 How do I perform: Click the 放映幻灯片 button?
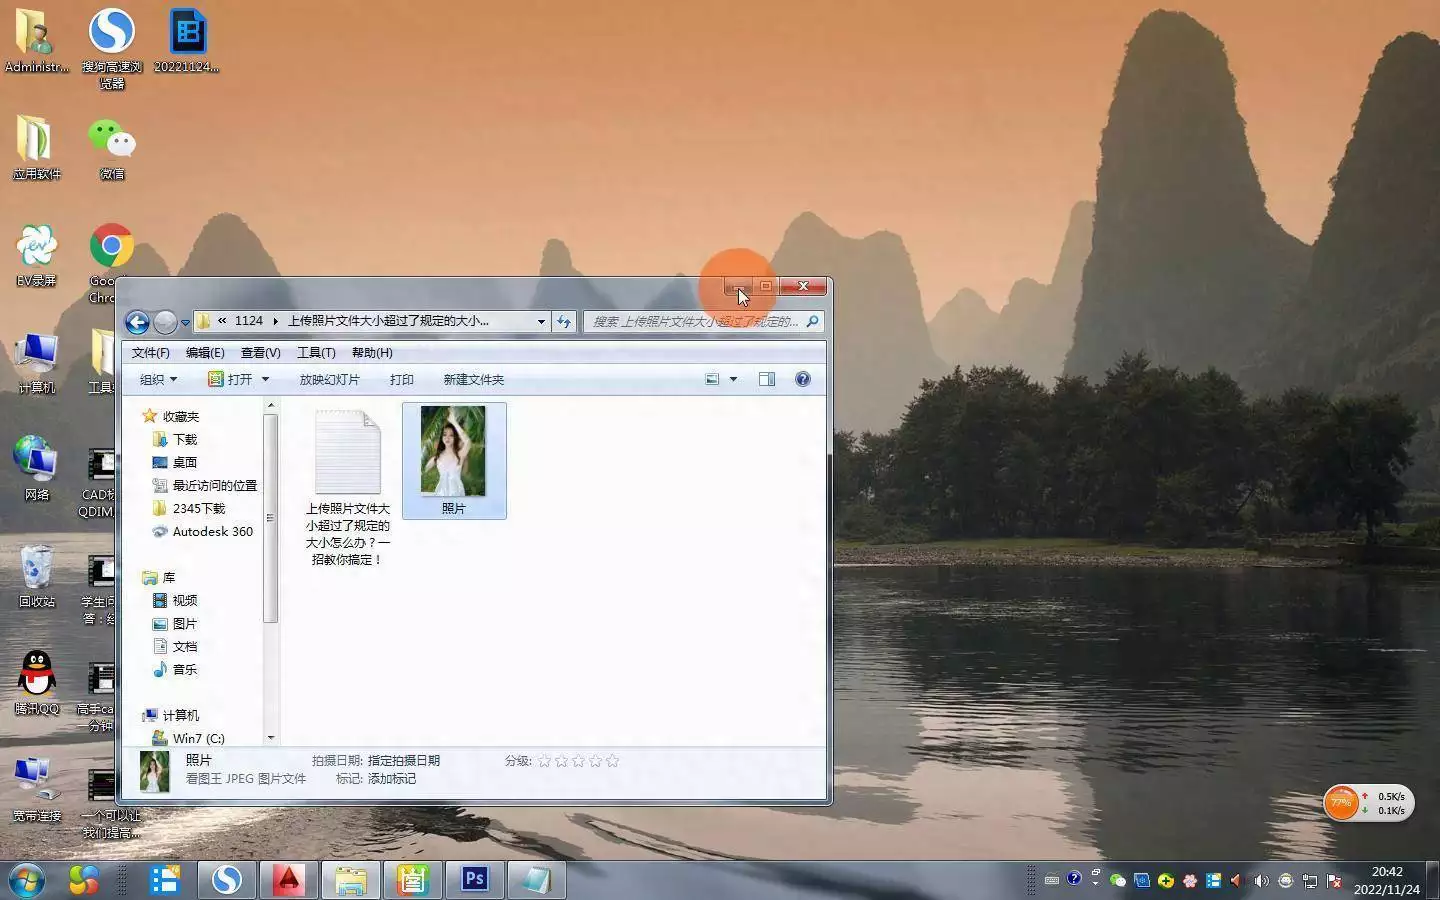click(329, 380)
